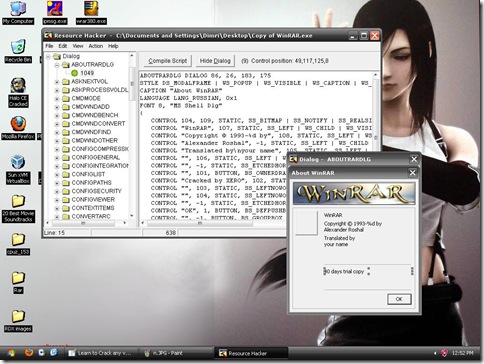The width and height of the screenshot is (484, 364).
Task: Click 'Alexander Roshal' text in About dialog
Action: (344, 230)
